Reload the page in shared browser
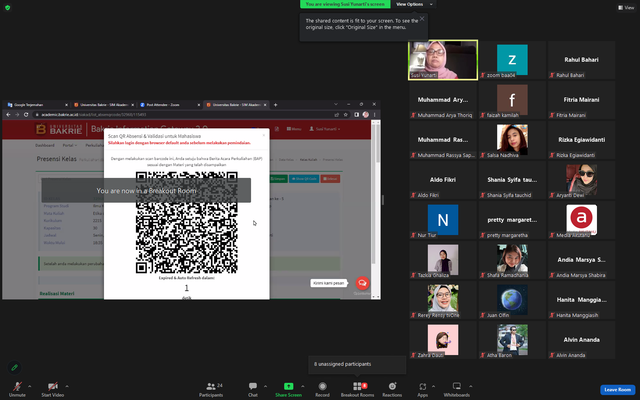The height and width of the screenshot is (400, 640). pyautogui.click(x=26, y=115)
